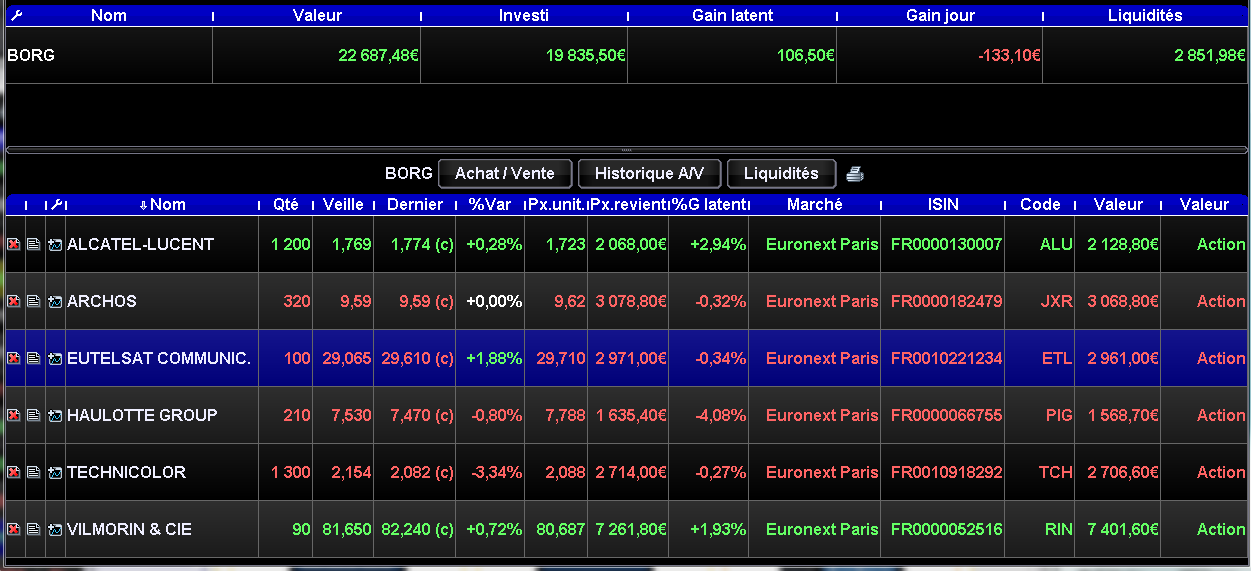This screenshot has height=571, width=1251.
Task: Select the BORG portfolio row
Action: tap(626, 56)
